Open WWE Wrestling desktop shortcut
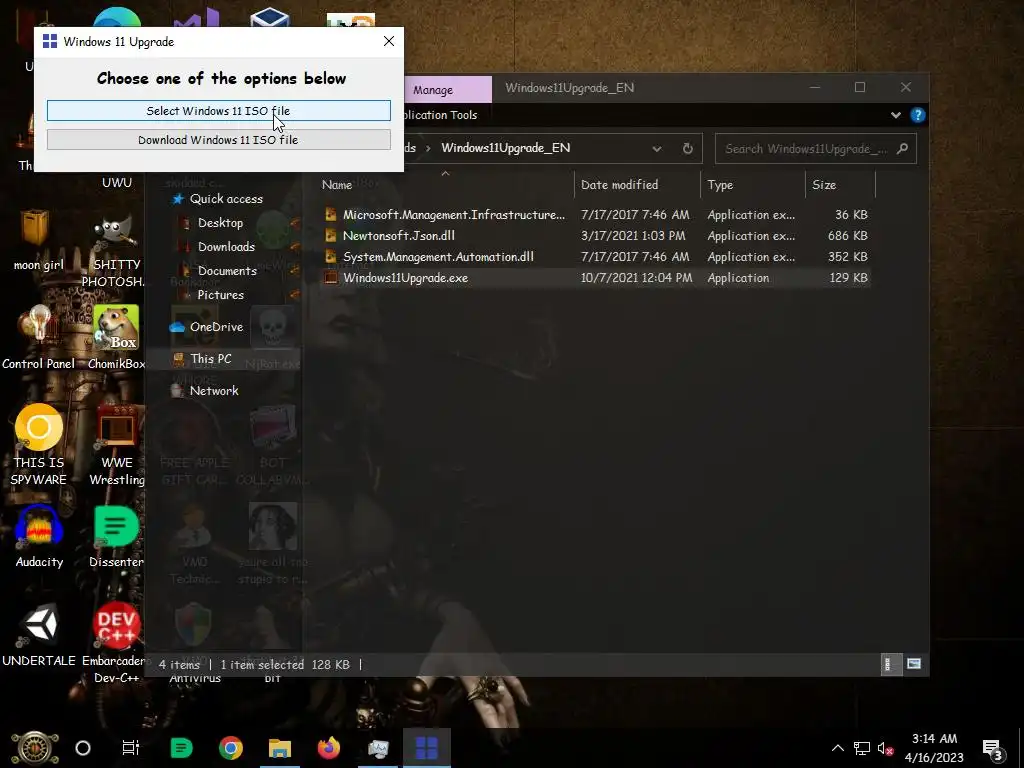 click(116, 445)
